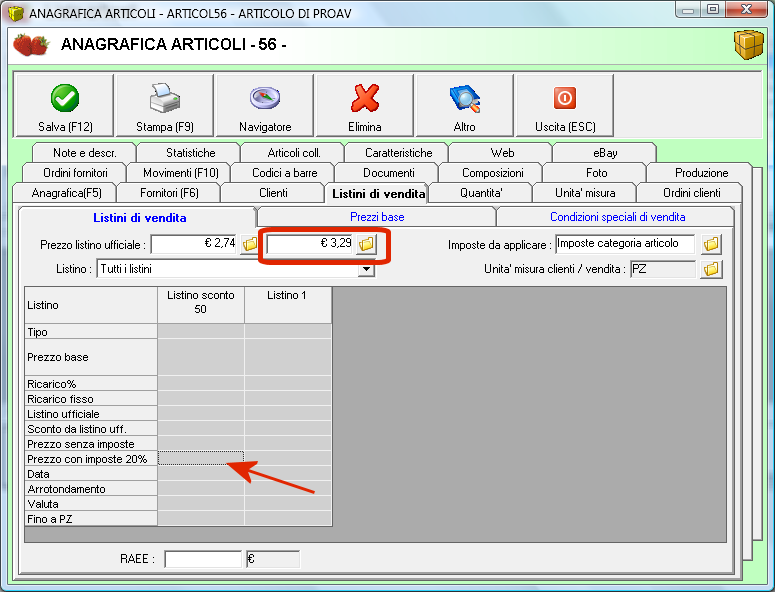This screenshot has width=775, height=592.
Task: Open the Composizioni tab
Action: coord(493,173)
